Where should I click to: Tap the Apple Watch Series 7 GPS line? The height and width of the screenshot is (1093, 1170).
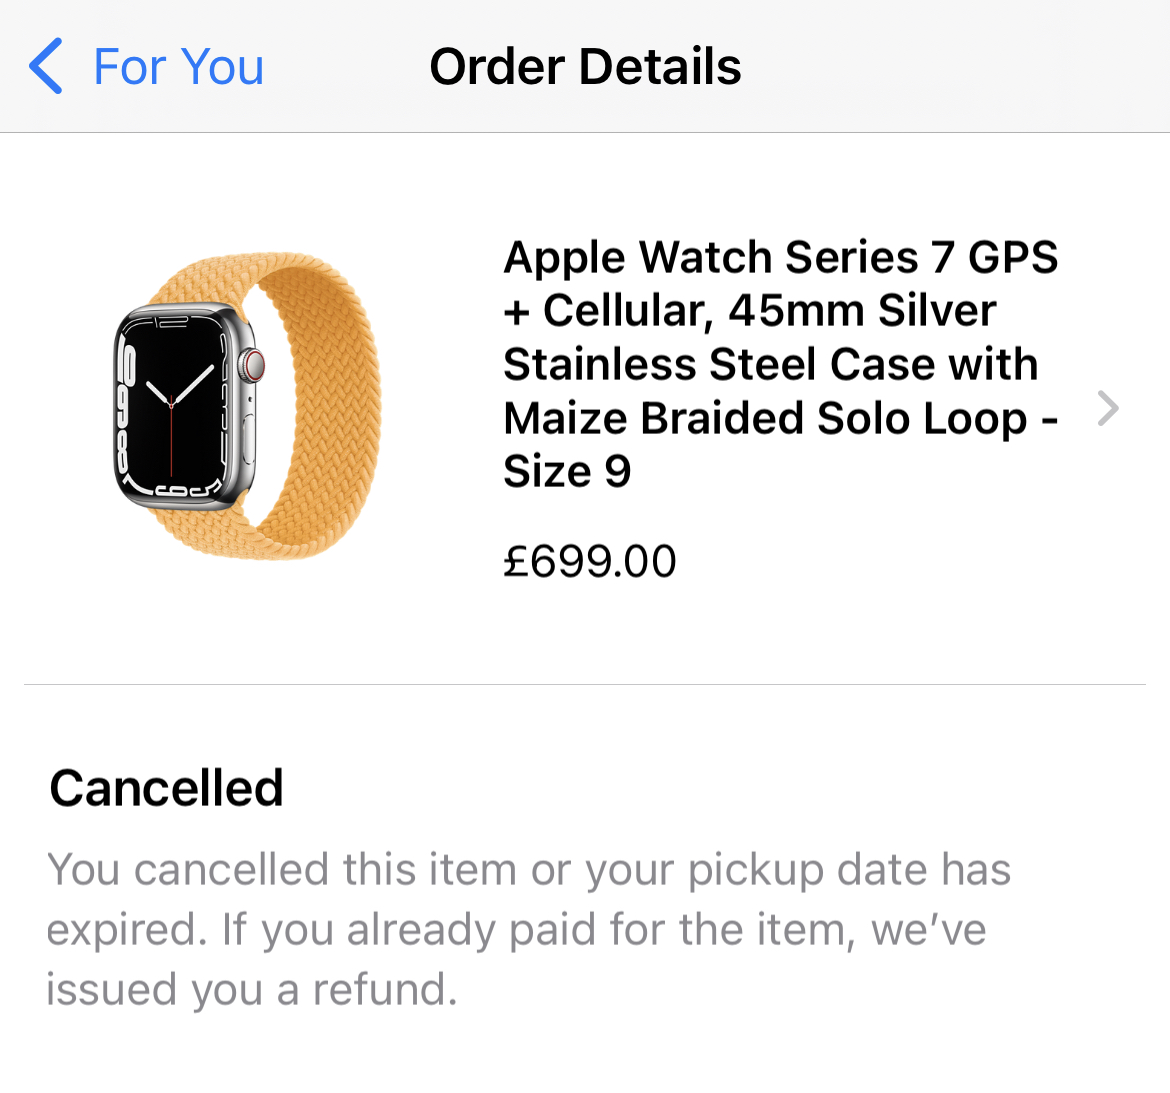coord(780,257)
